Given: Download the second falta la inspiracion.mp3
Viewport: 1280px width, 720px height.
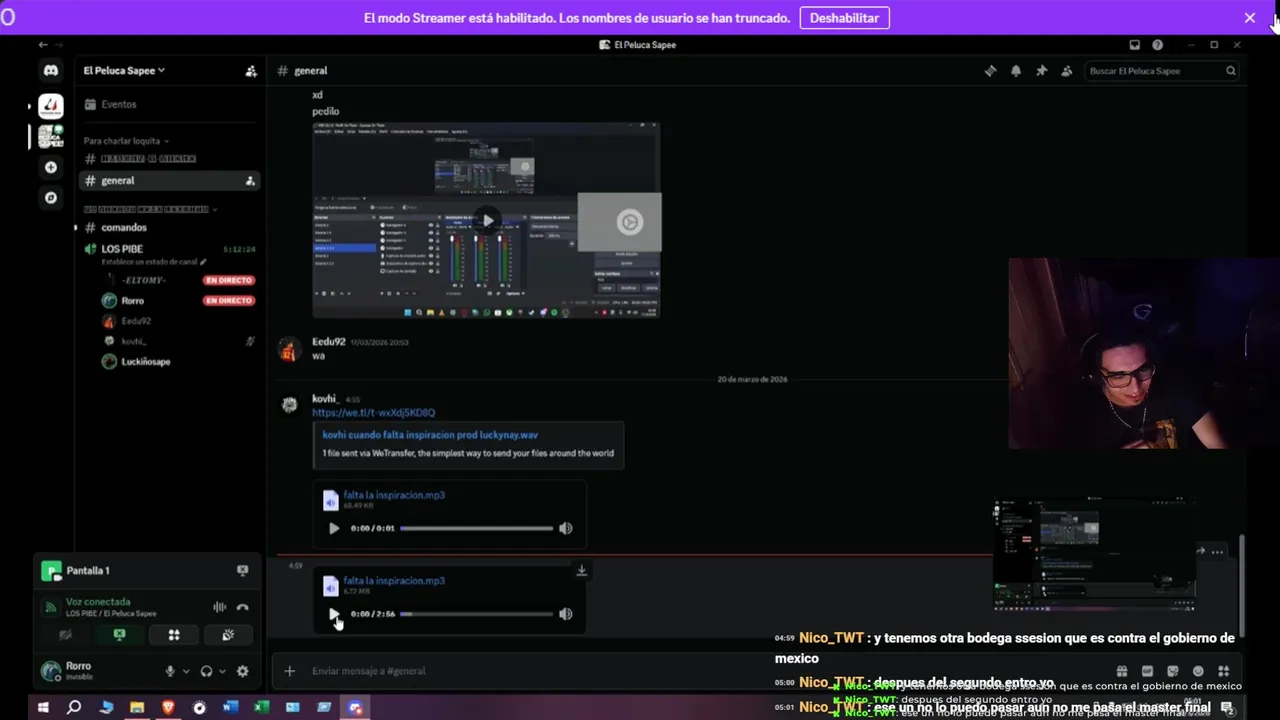Looking at the screenshot, I should pos(581,571).
